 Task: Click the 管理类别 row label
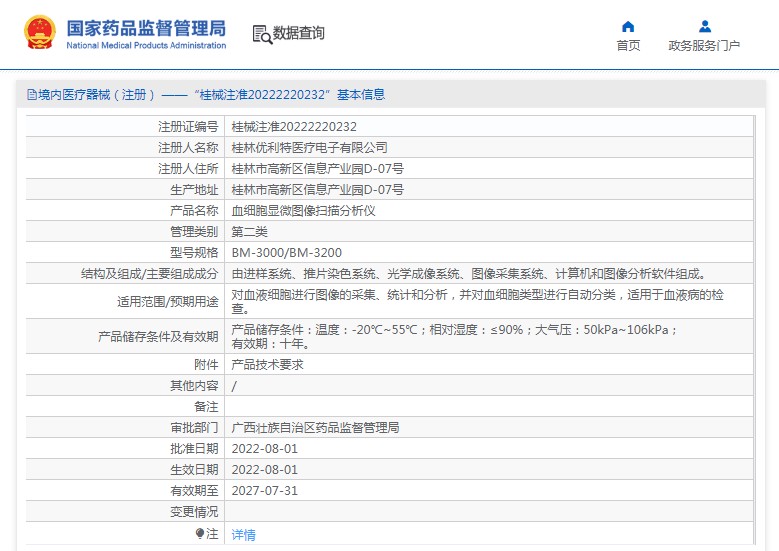pyautogui.click(x=194, y=232)
